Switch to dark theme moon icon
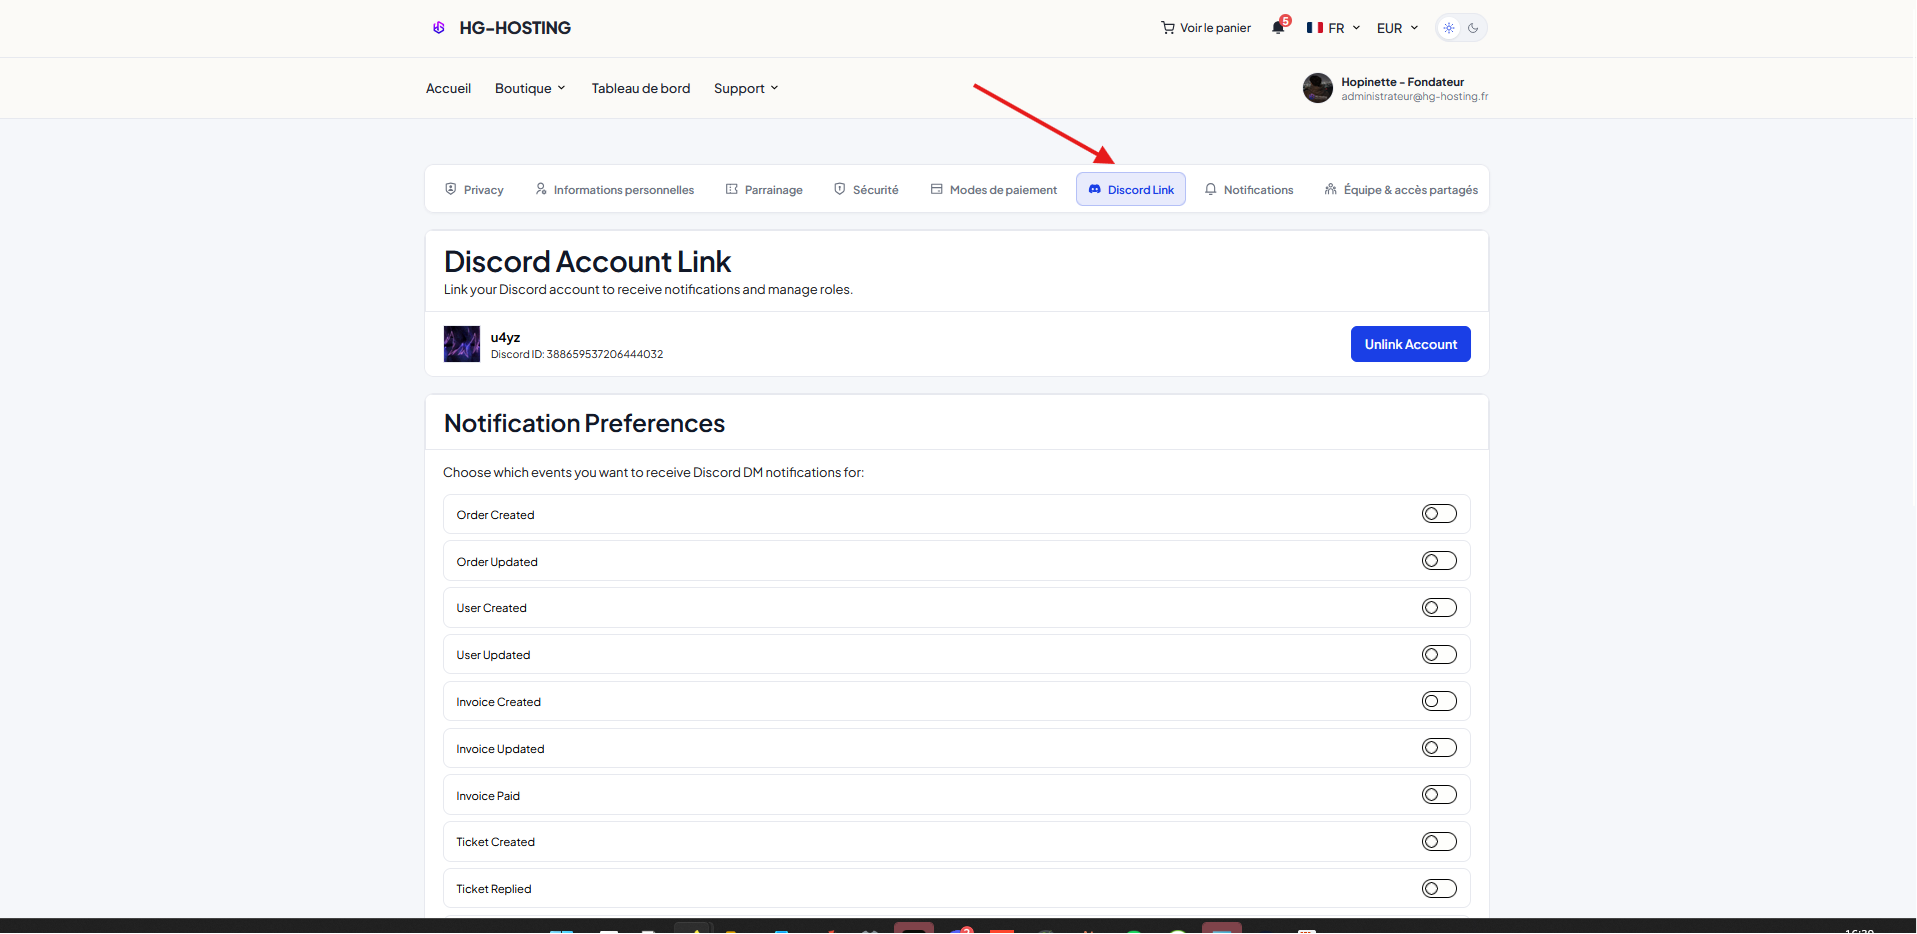The image size is (1917, 934). click(1473, 28)
